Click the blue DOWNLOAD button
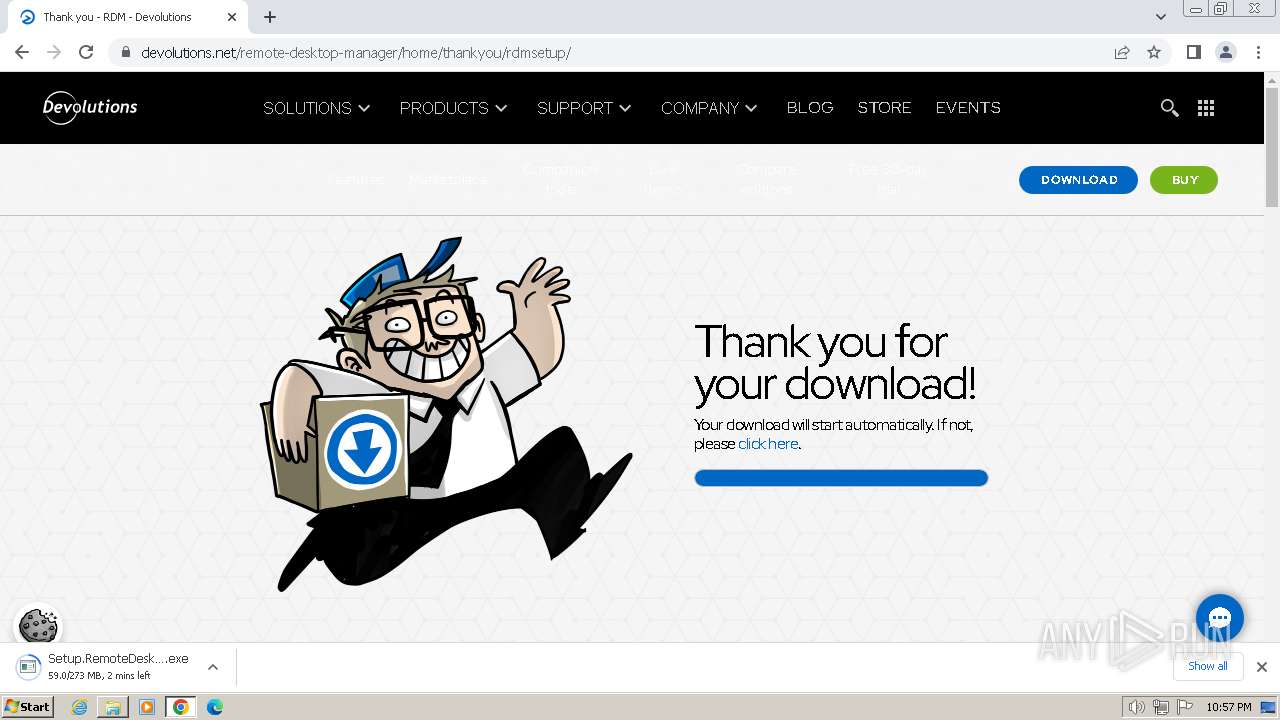1280x720 pixels. 1078,180
